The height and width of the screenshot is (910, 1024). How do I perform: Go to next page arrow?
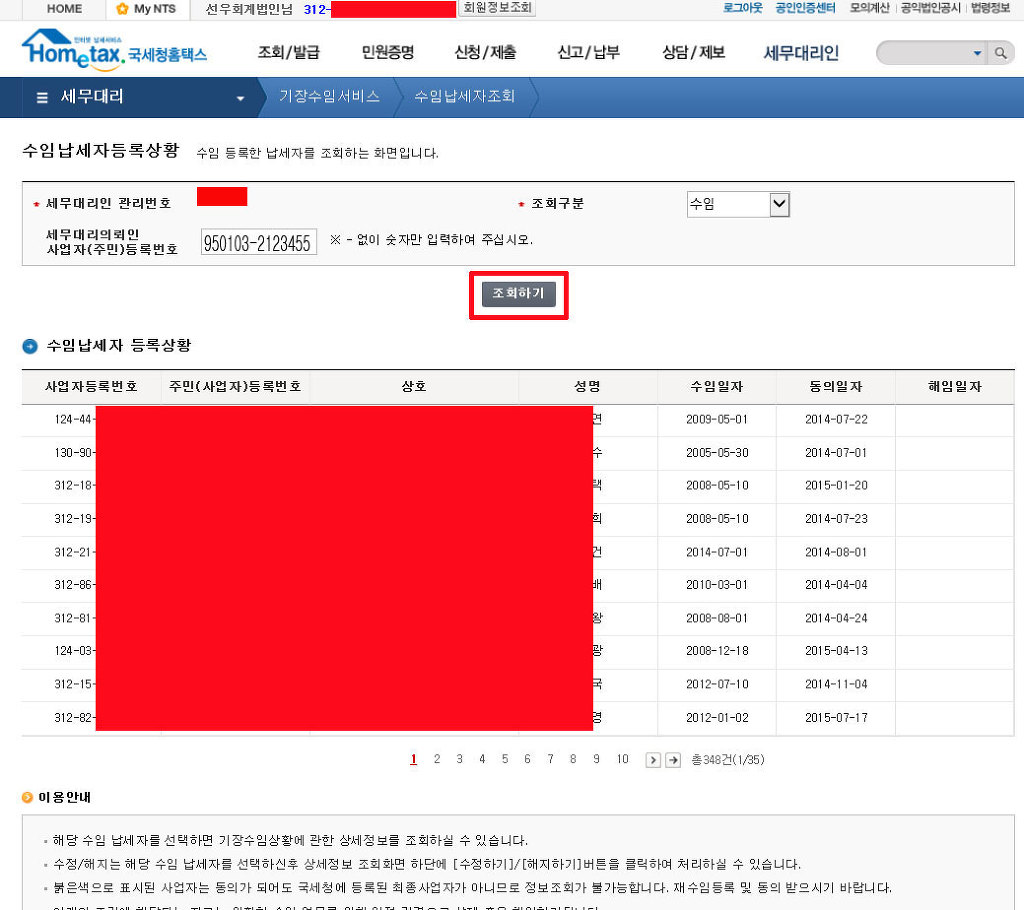[x=652, y=760]
